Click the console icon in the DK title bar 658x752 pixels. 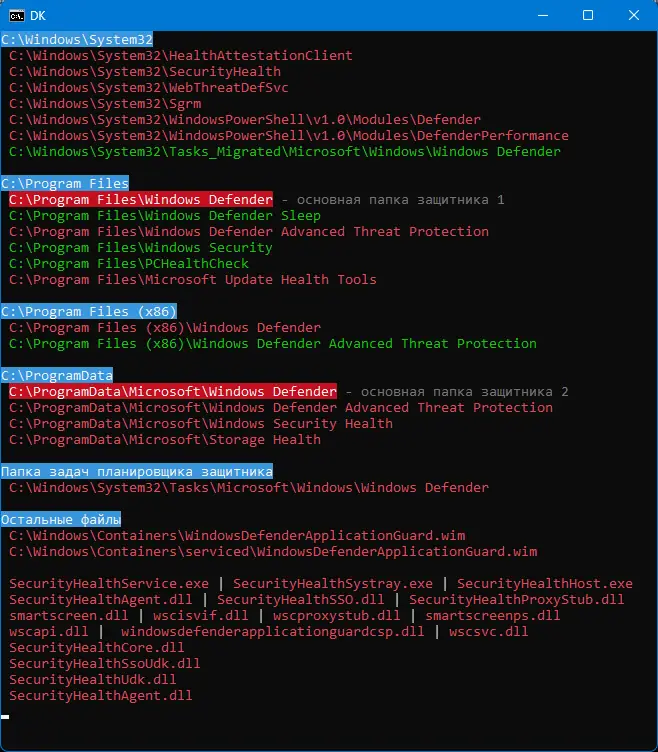pyautogui.click(x=17, y=16)
